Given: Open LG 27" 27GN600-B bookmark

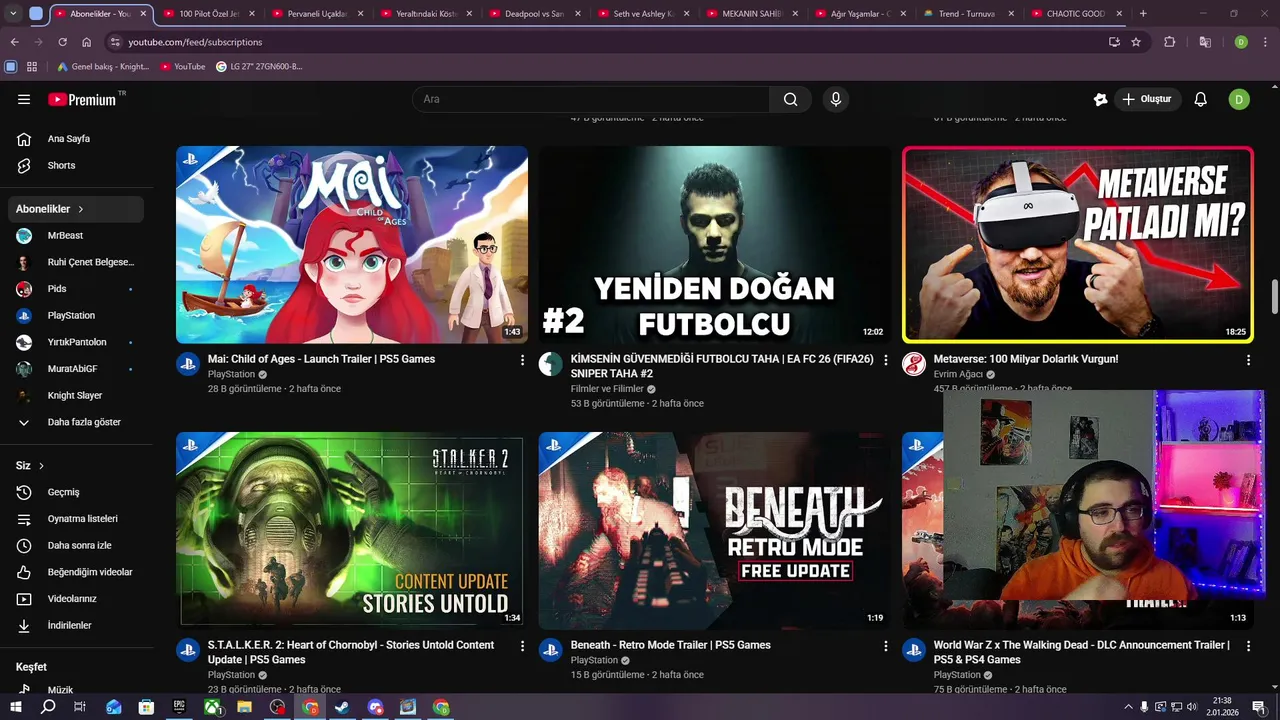Looking at the screenshot, I should coord(259,67).
